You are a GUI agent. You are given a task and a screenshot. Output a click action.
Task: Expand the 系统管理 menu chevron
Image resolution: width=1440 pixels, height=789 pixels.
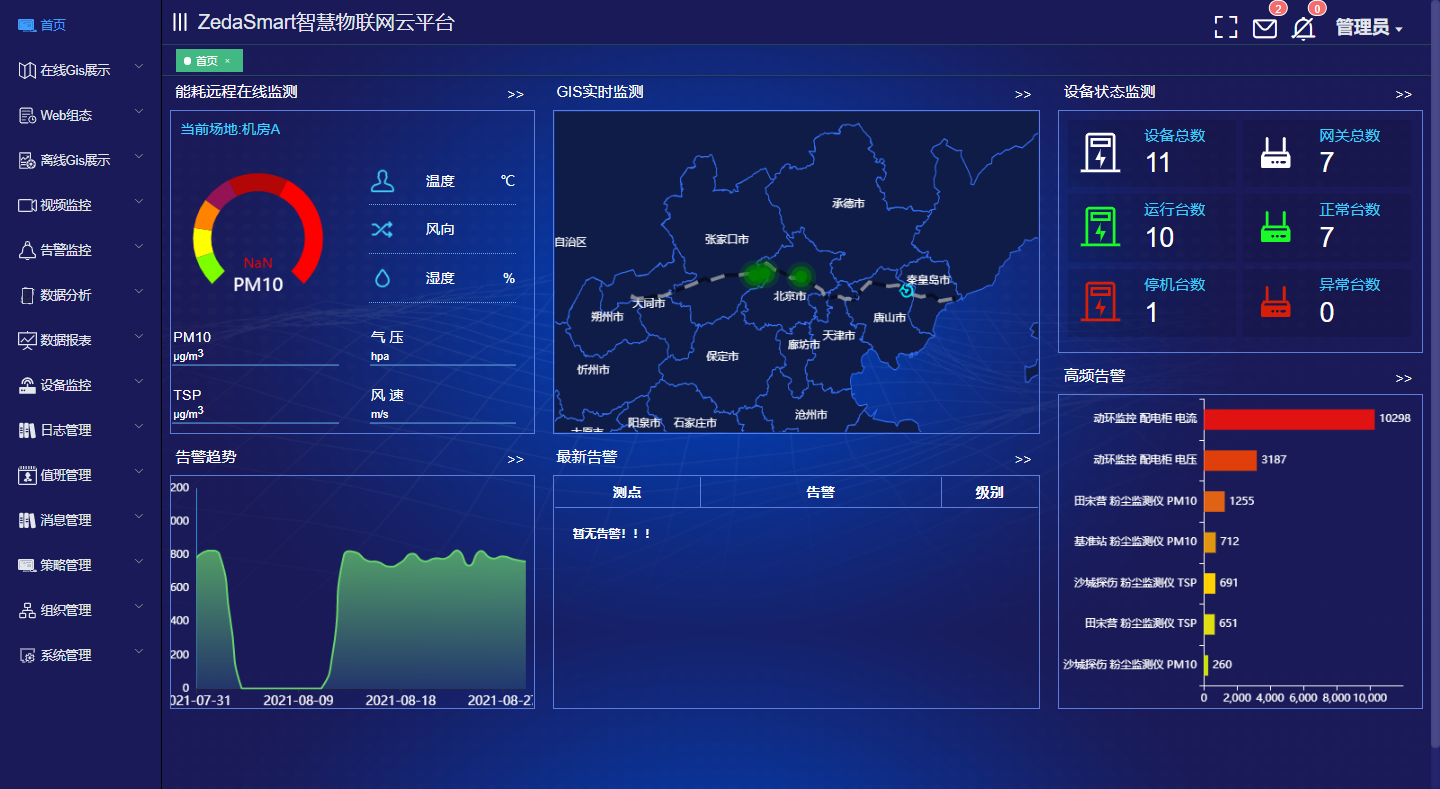coord(139,653)
